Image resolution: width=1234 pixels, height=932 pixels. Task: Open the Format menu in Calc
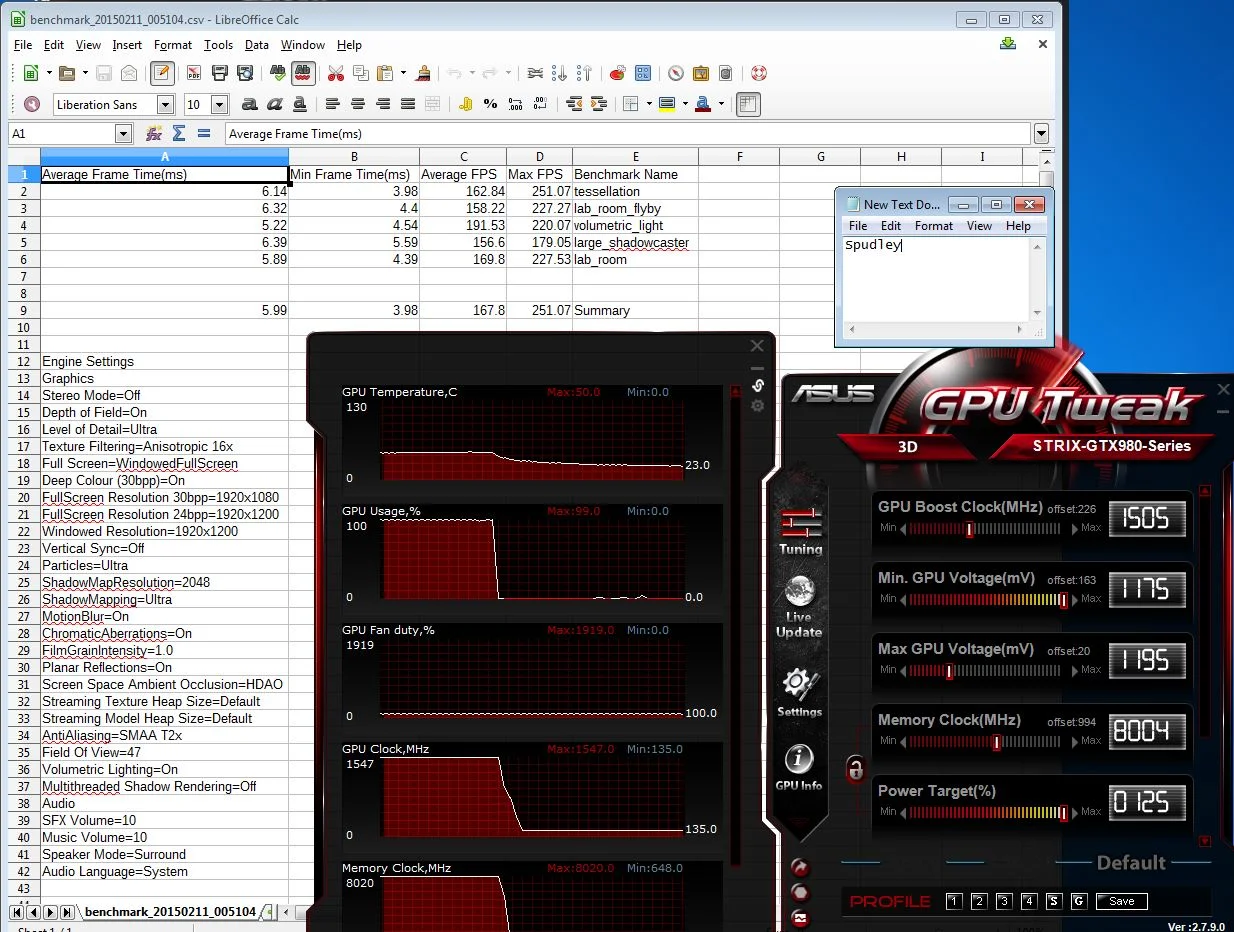tap(173, 45)
